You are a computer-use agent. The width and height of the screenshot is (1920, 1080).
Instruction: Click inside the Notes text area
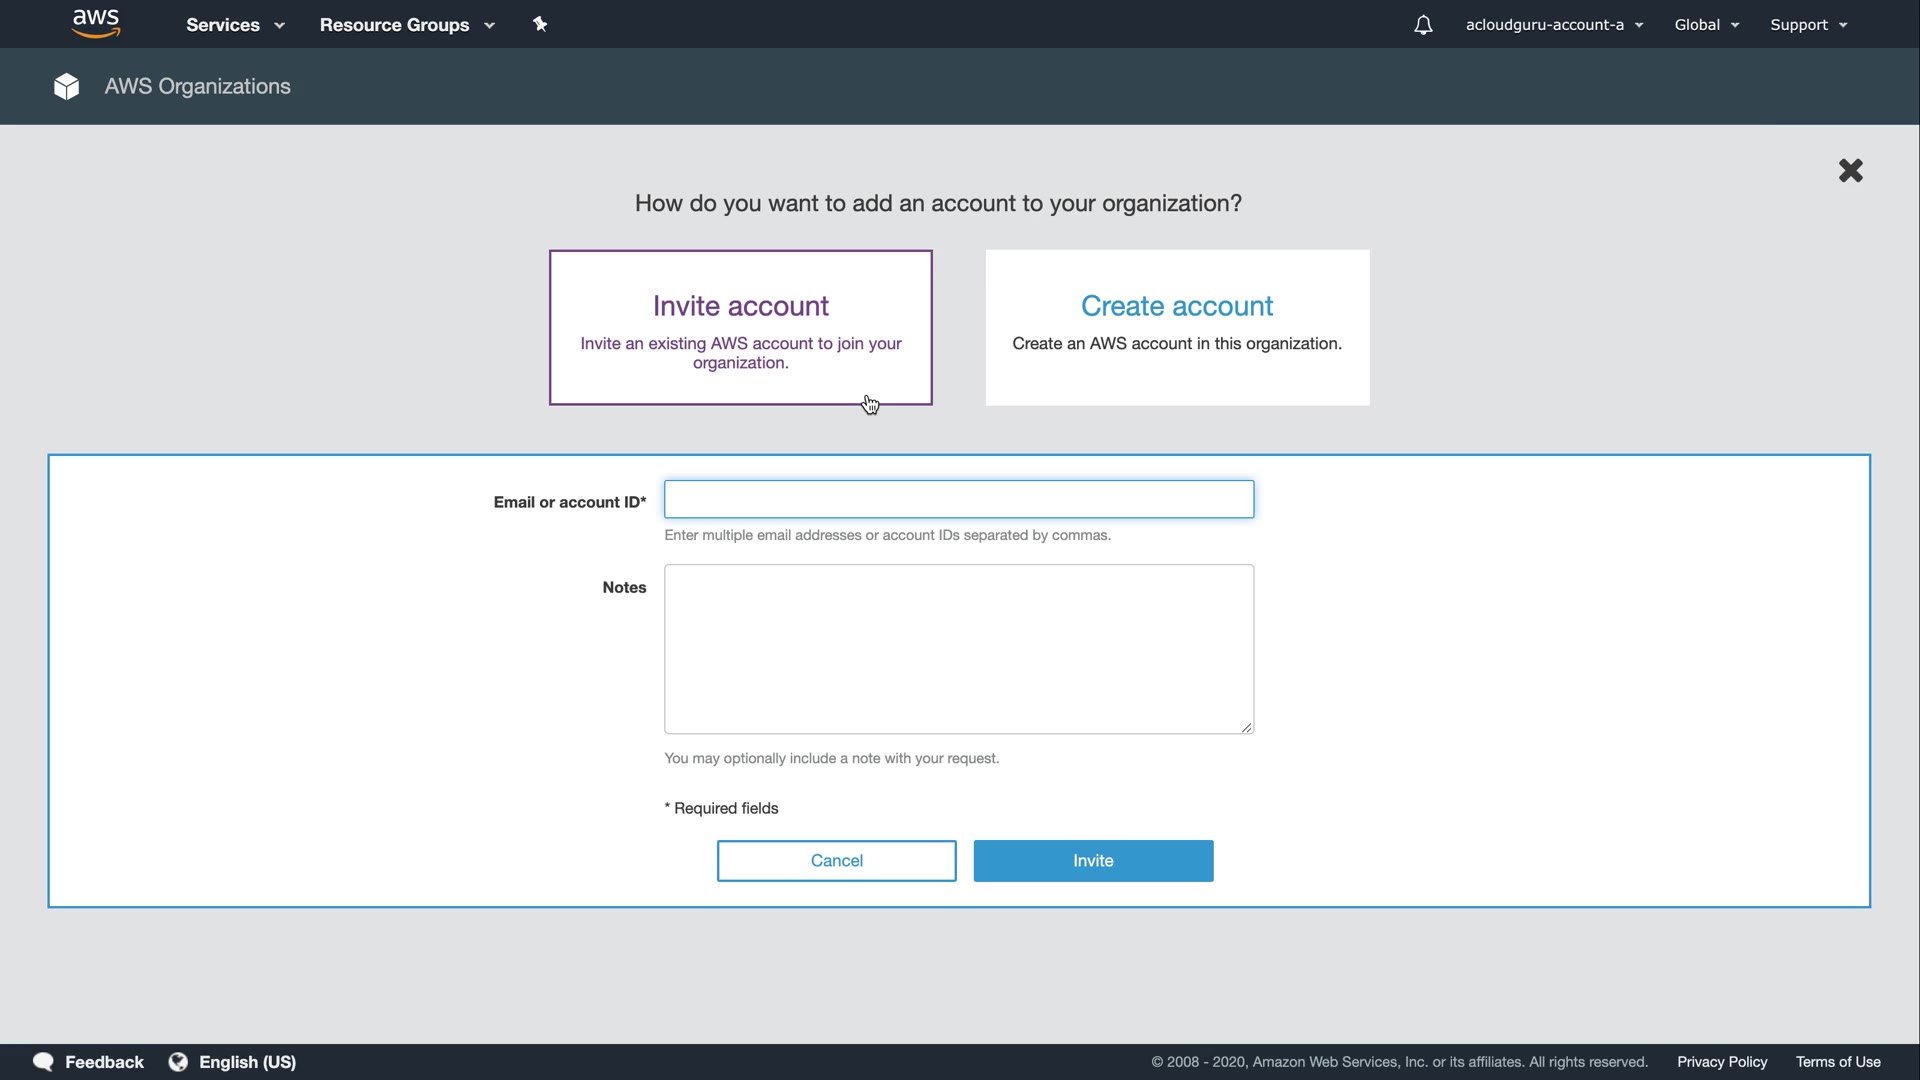958,649
